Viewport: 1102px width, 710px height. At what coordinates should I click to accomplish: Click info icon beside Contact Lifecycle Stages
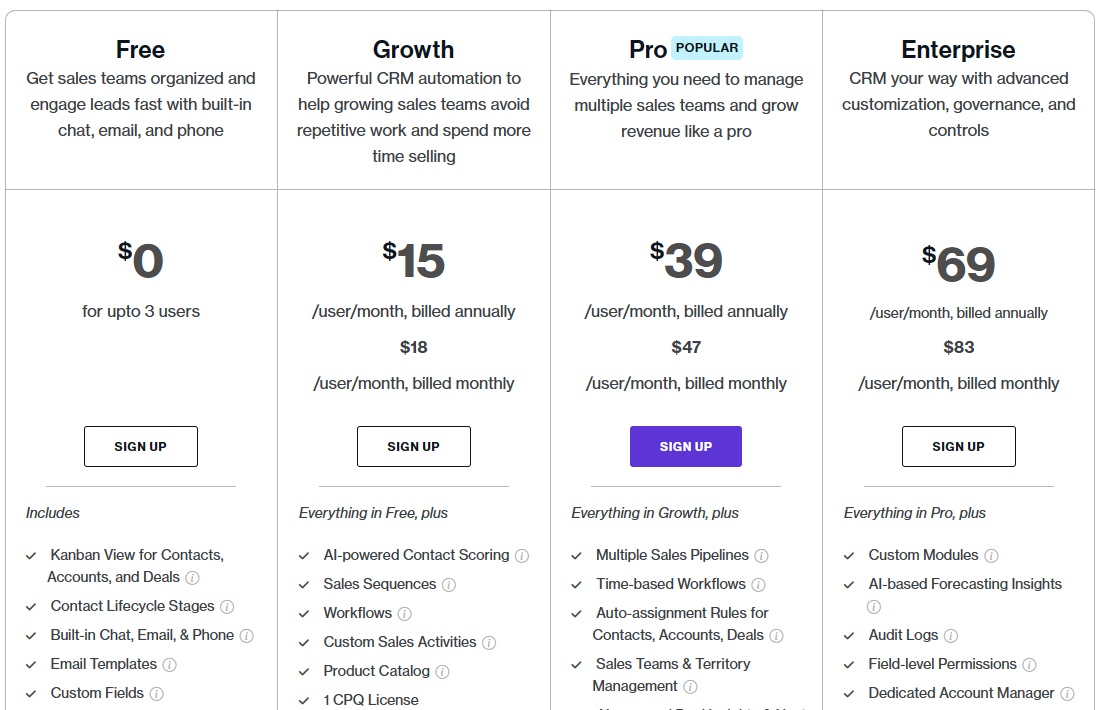click(x=227, y=607)
